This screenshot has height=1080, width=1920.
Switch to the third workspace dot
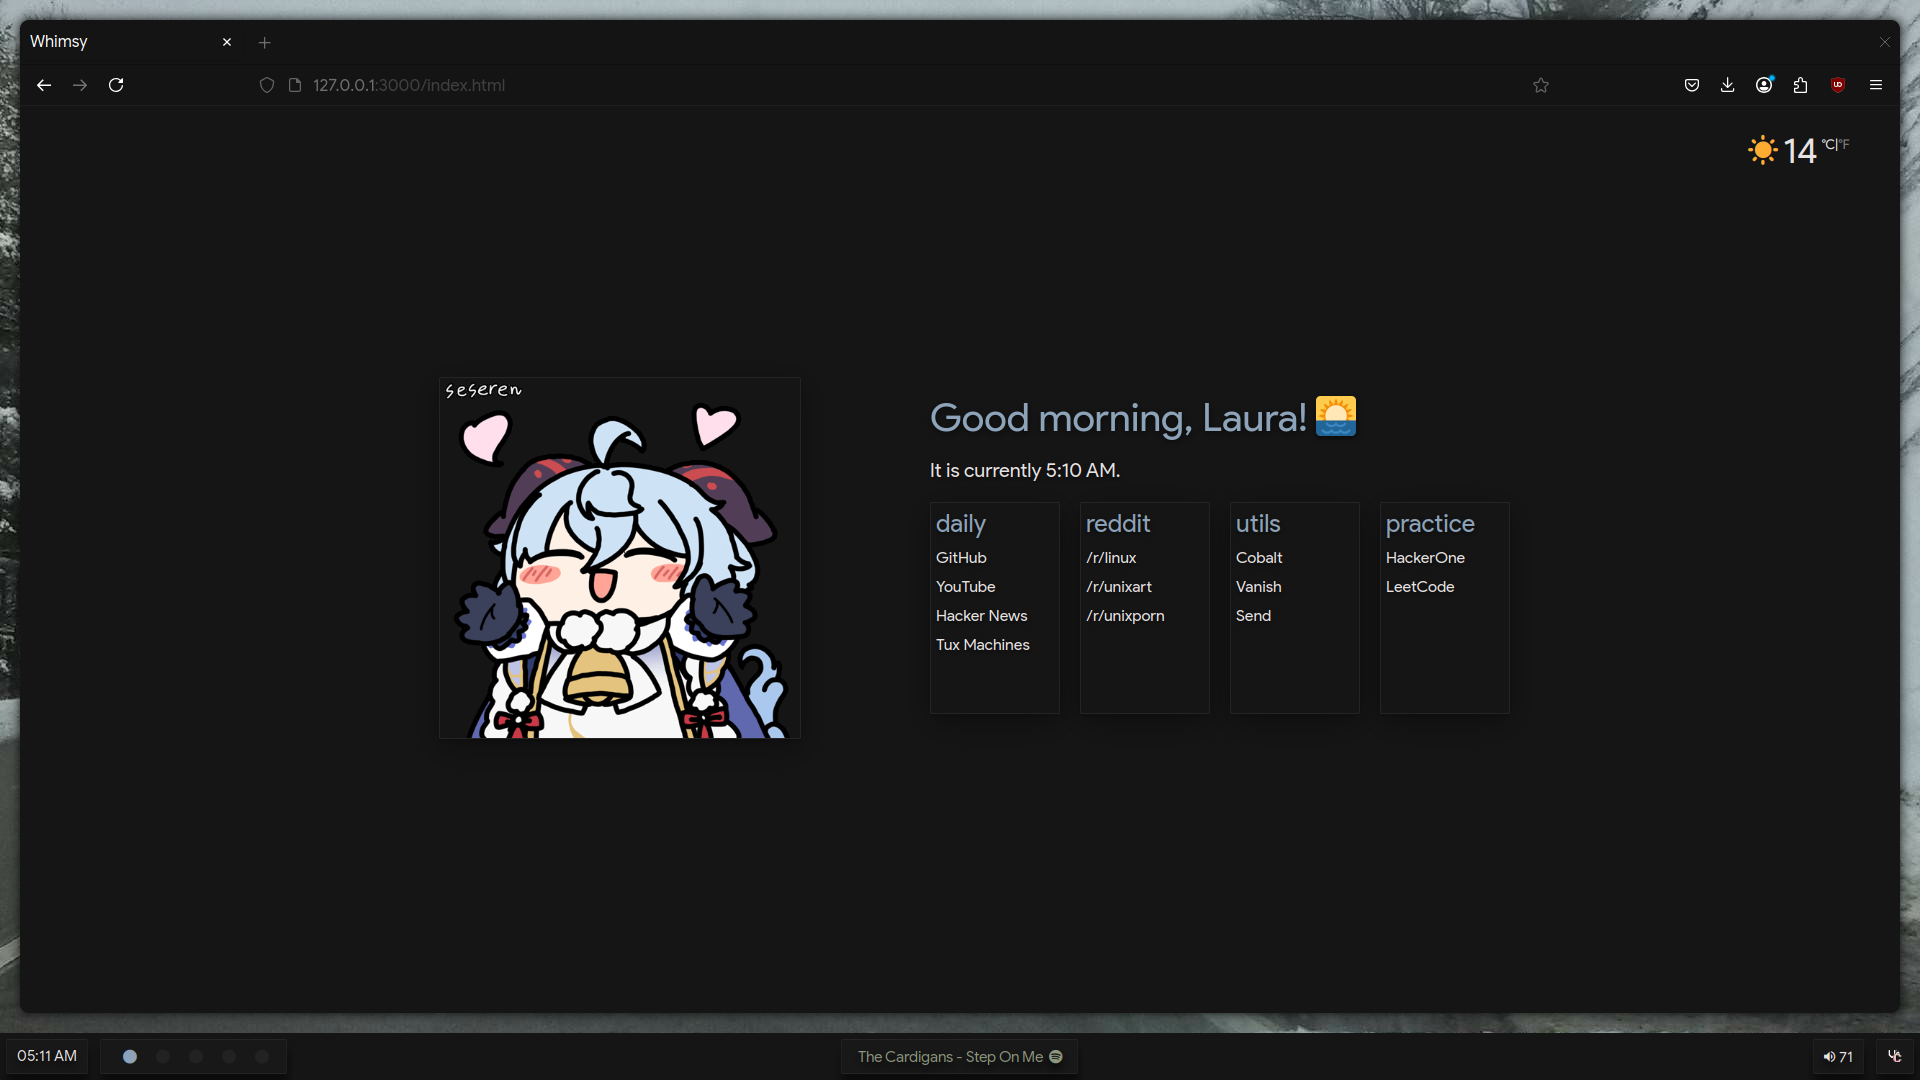(x=196, y=1056)
